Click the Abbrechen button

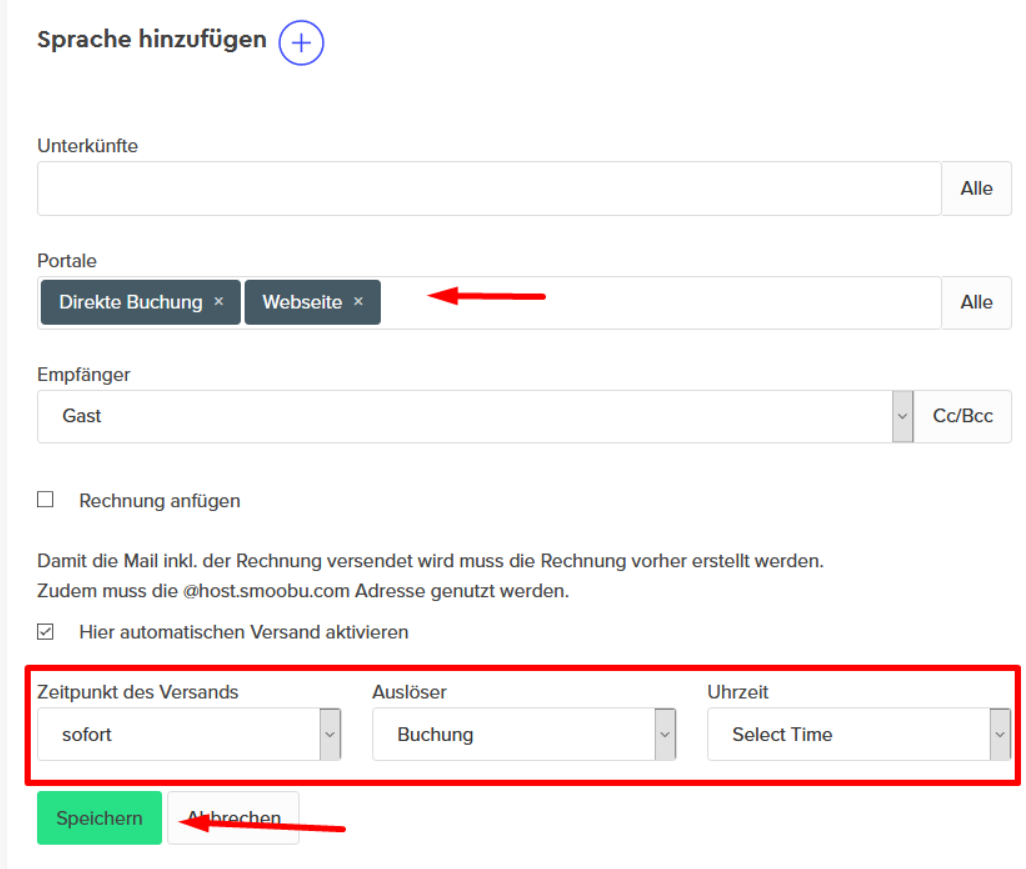click(x=234, y=818)
